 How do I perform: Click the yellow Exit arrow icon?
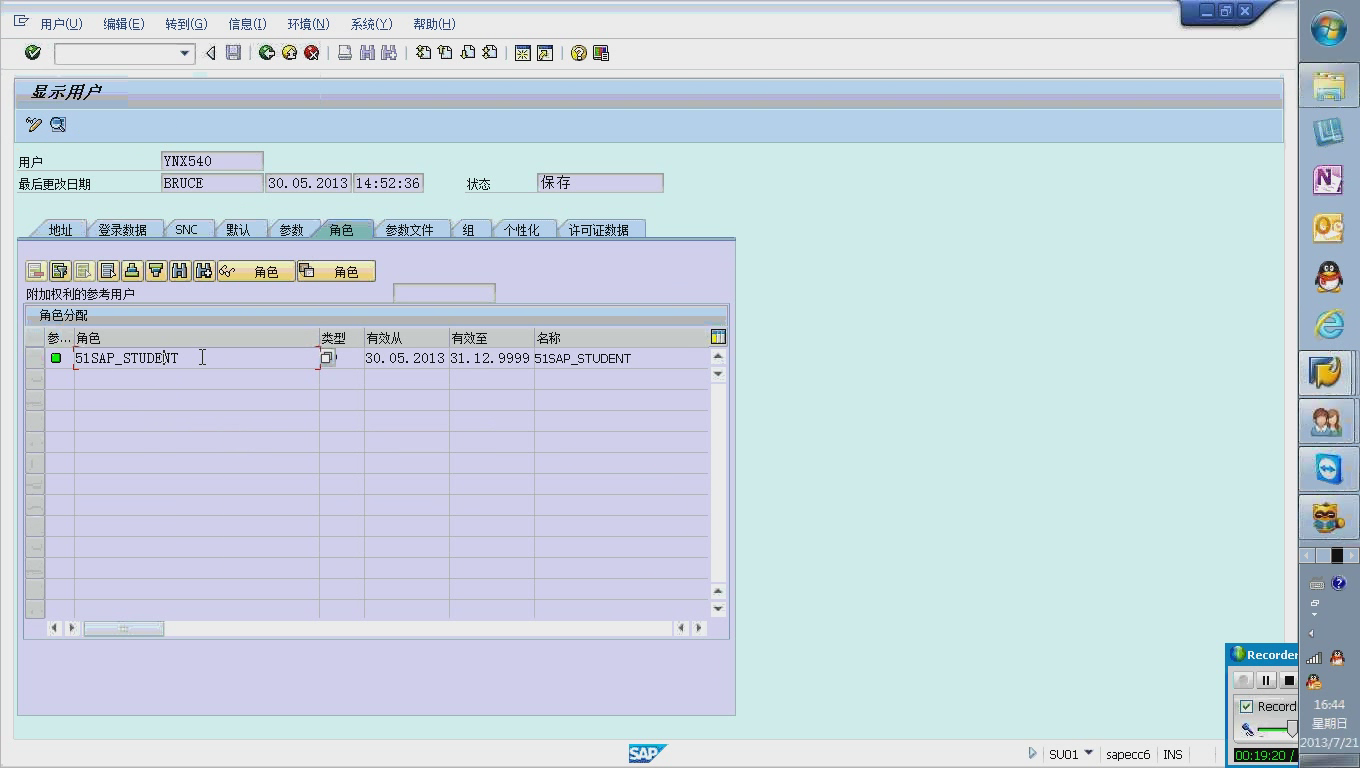pyautogui.click(x=289, y=53)
